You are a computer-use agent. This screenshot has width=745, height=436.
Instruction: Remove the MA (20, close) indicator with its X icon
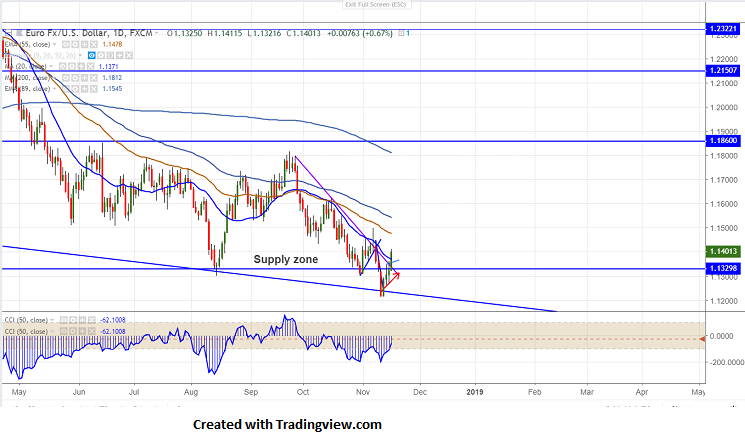[90, 66]
